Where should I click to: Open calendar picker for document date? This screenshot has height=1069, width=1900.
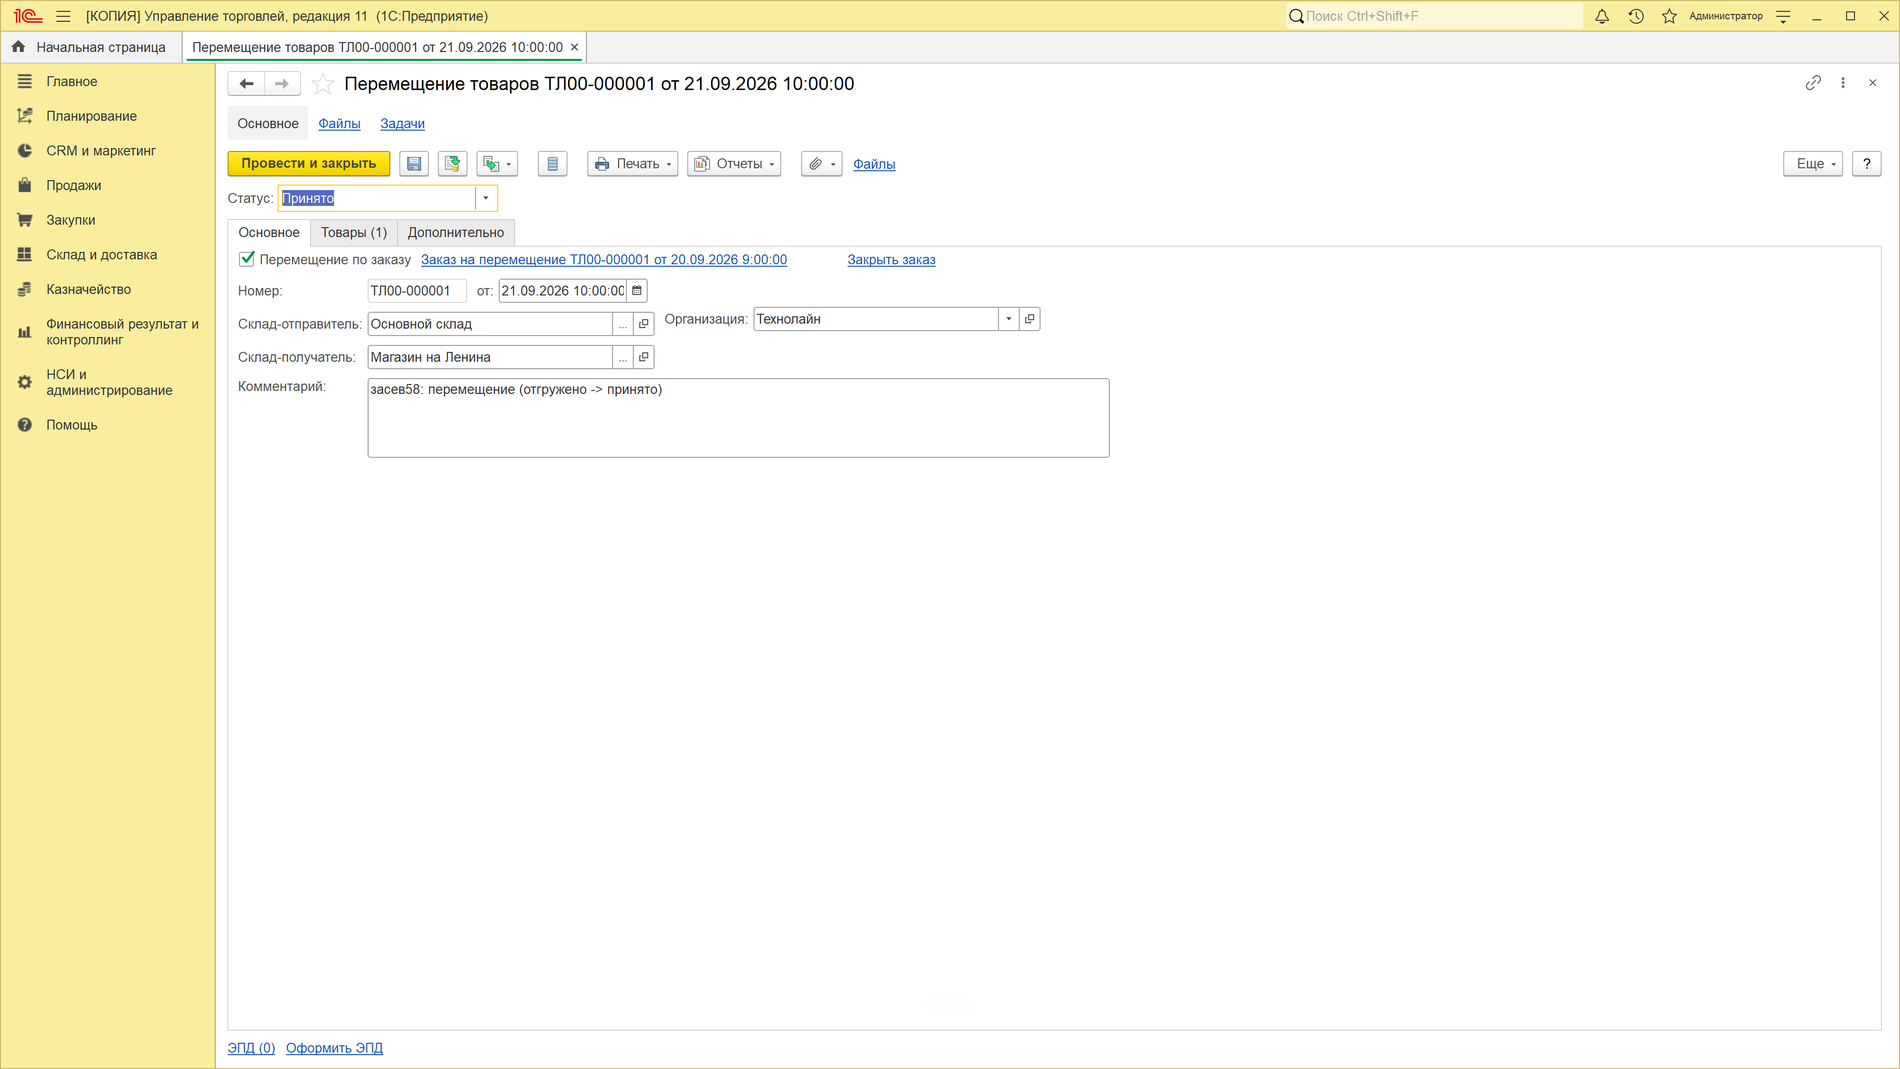637,291
